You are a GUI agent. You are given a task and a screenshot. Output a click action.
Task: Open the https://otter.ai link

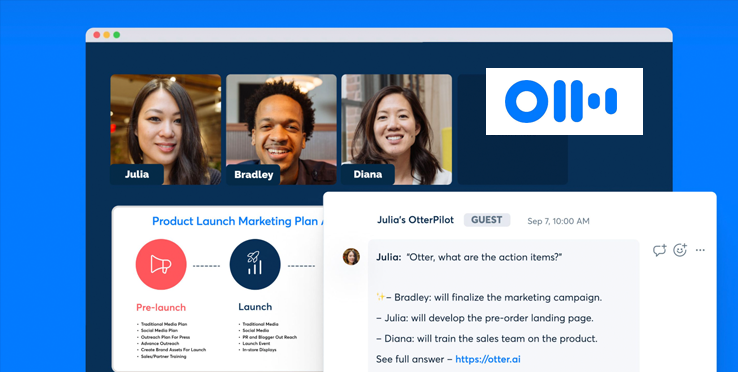488,359
